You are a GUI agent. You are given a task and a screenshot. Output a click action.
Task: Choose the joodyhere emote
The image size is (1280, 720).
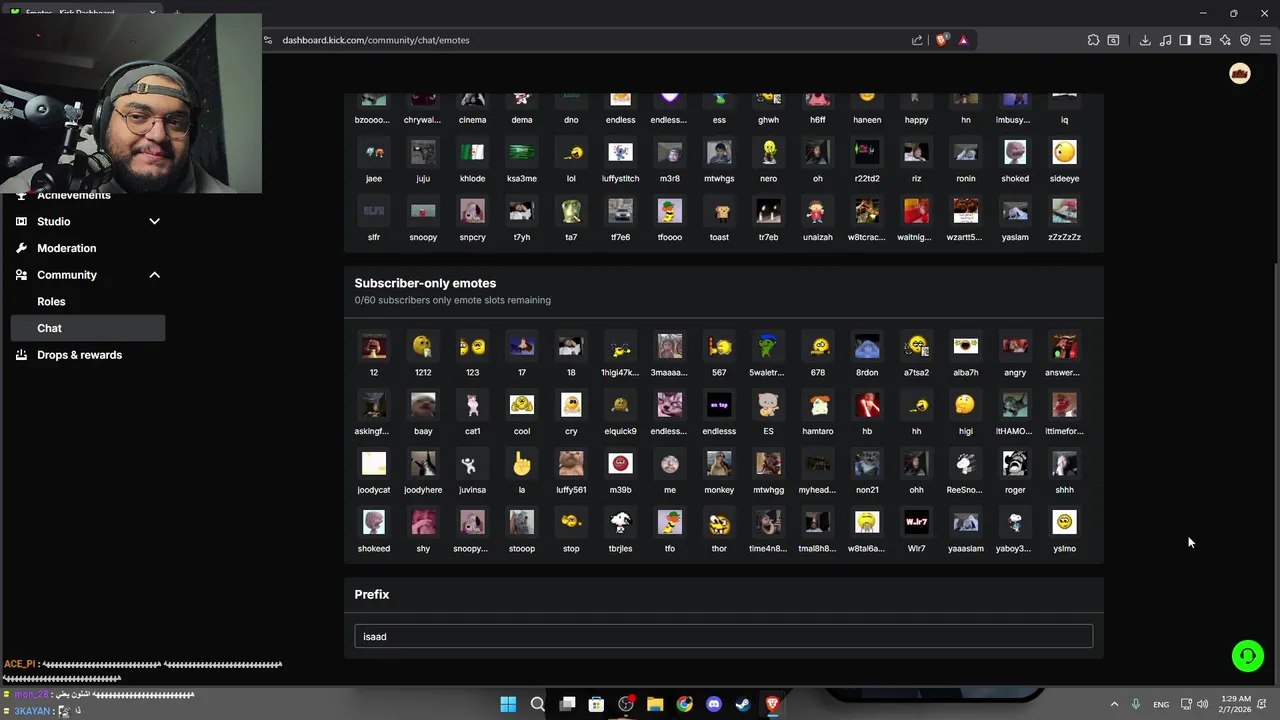coord(423,465)
